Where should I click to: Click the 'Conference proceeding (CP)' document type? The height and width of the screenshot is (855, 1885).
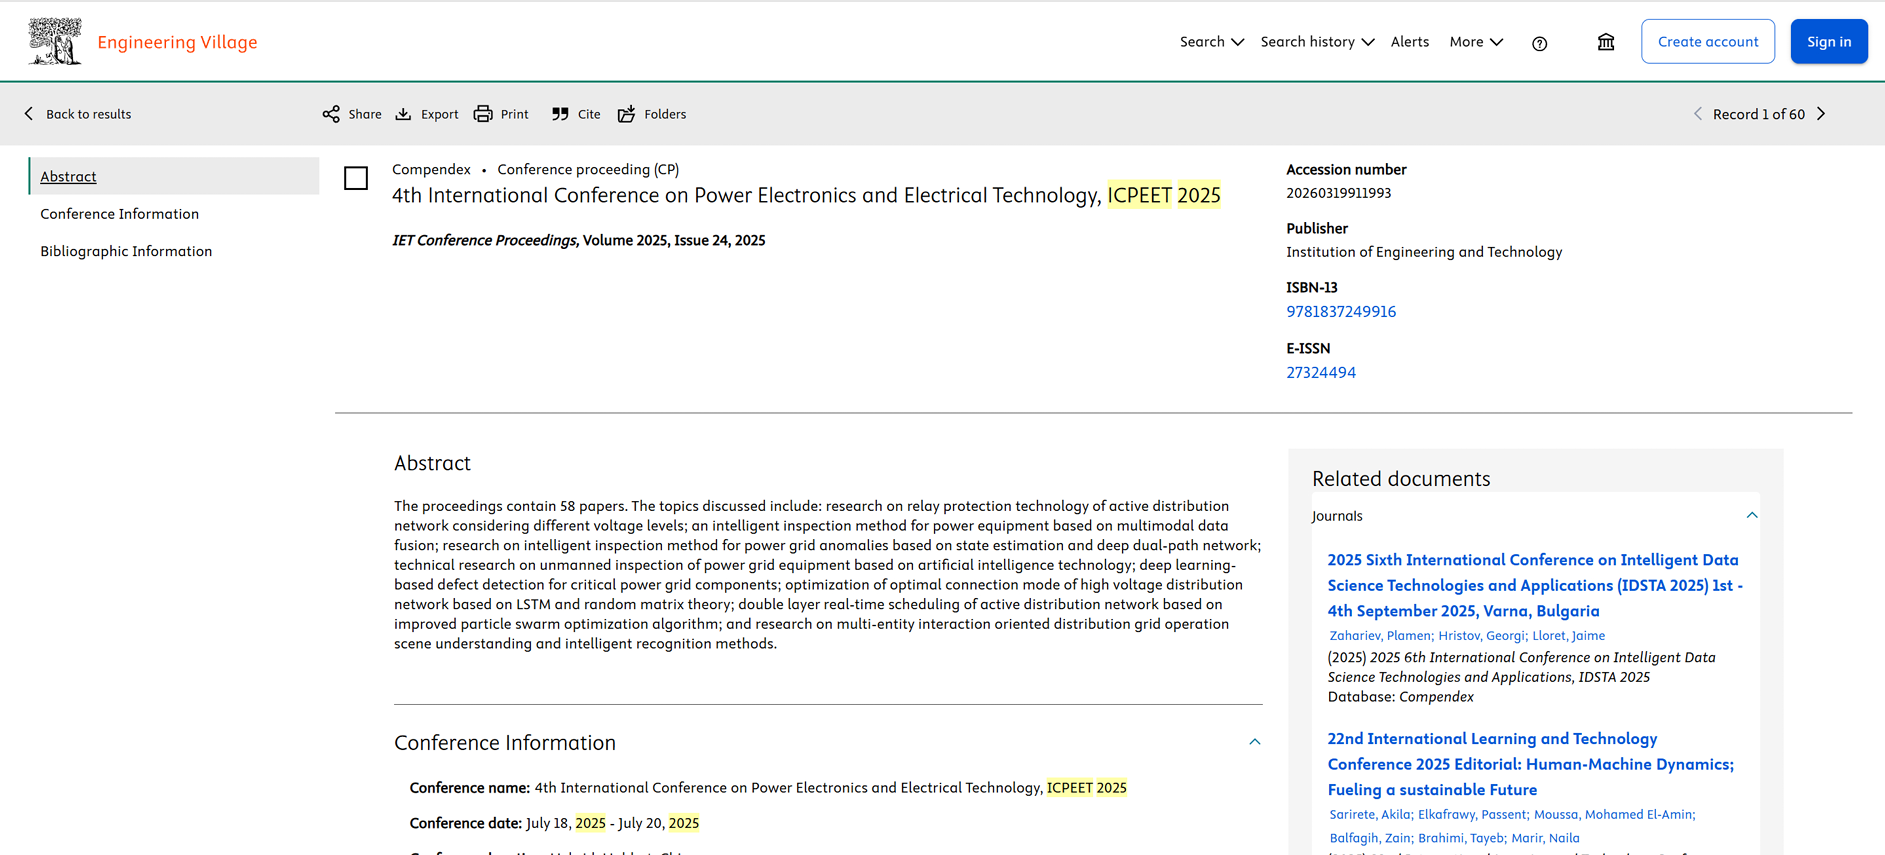(x=588, y=169)
